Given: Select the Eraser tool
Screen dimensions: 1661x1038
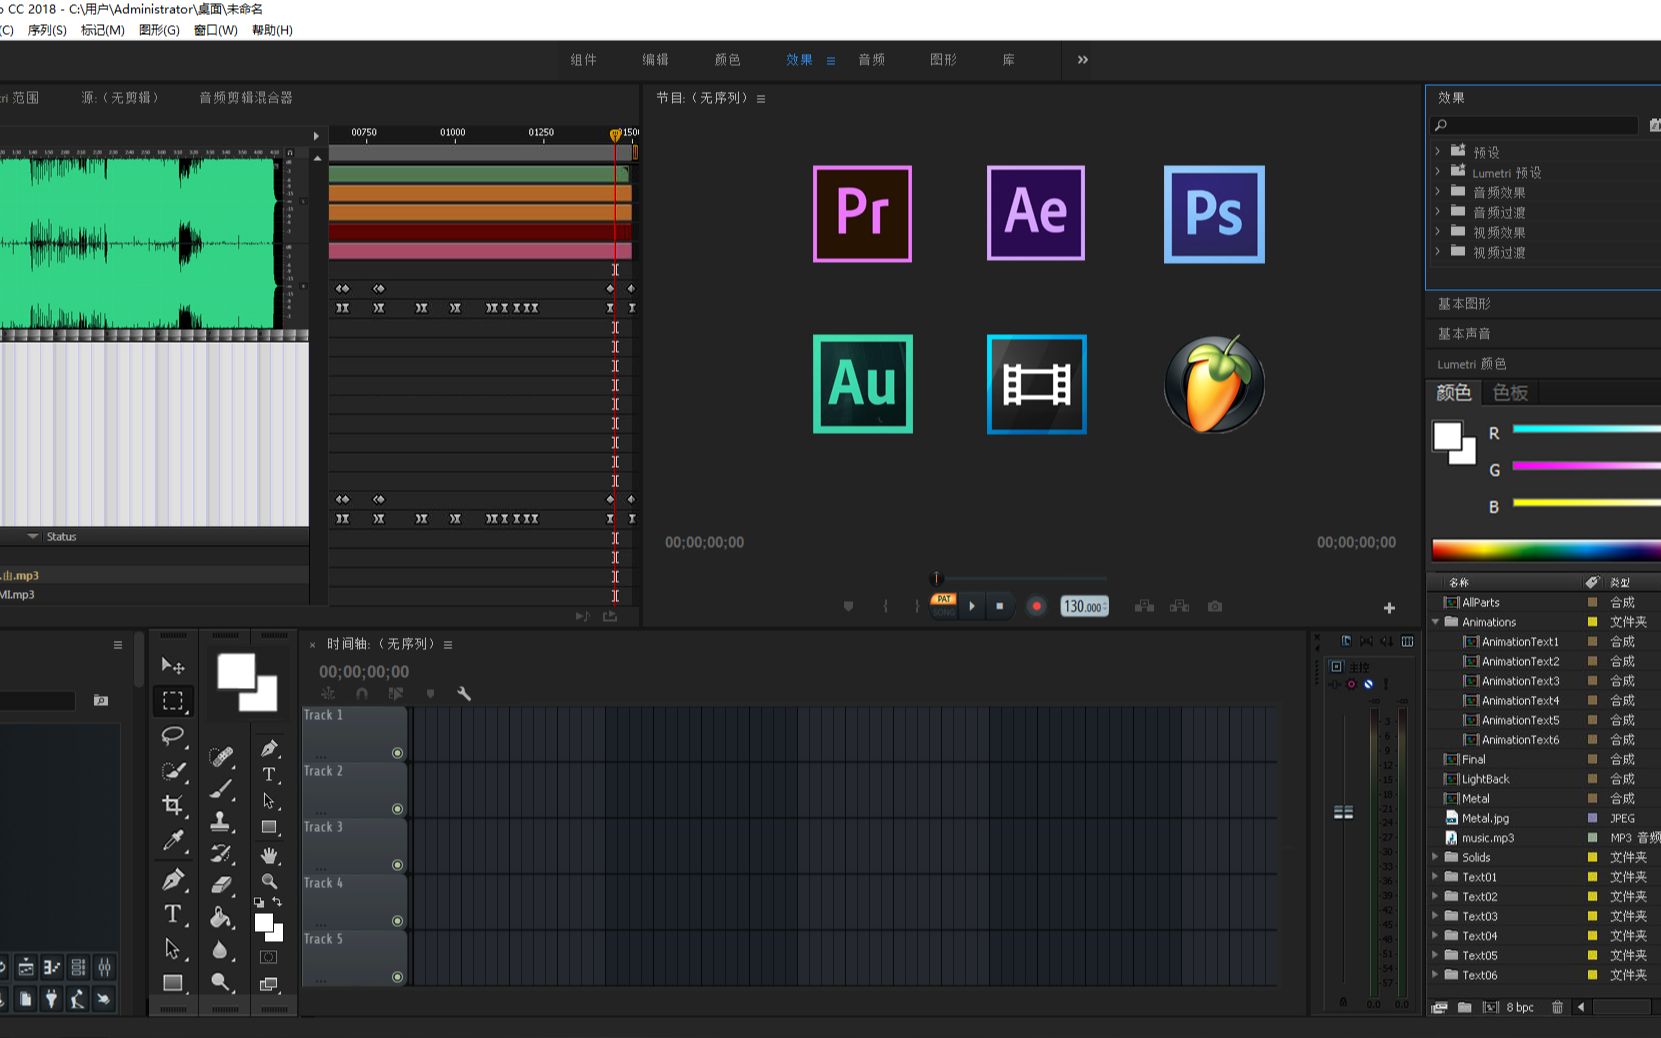Looking at the screenshot, I should tap(221, 885).
